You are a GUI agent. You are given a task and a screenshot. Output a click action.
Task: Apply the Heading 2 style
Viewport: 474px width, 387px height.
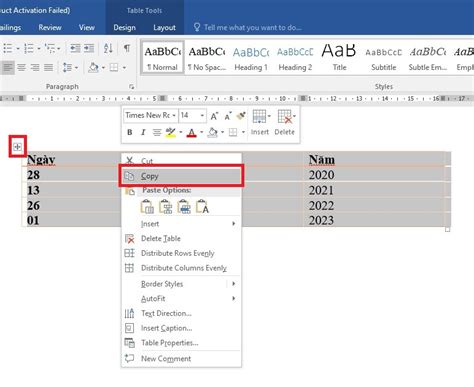[x=295, y=57]
